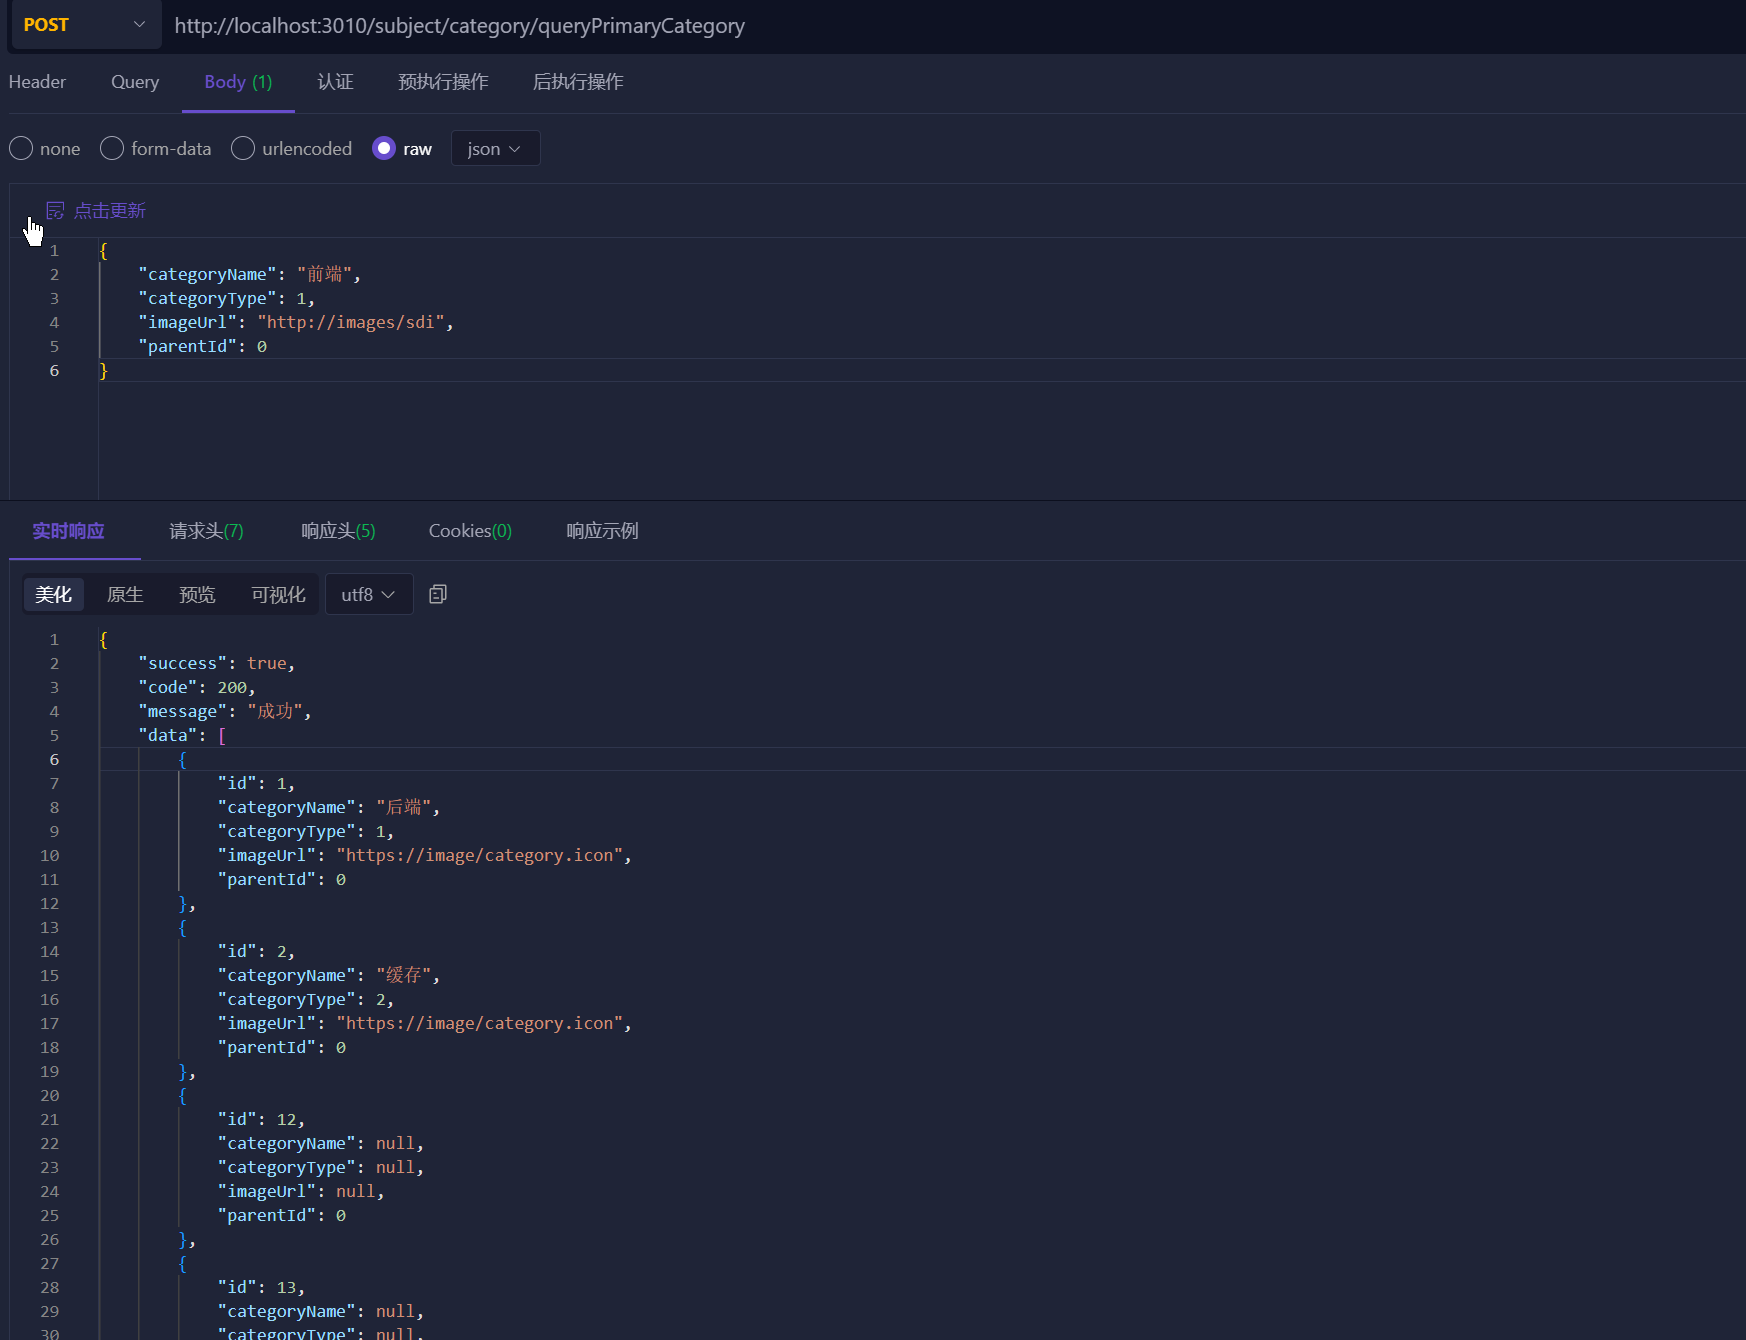The height and width of the screenshot is (1340, 1746).
Task: Select the urlencoded radio button
Action: pos(243,149)
